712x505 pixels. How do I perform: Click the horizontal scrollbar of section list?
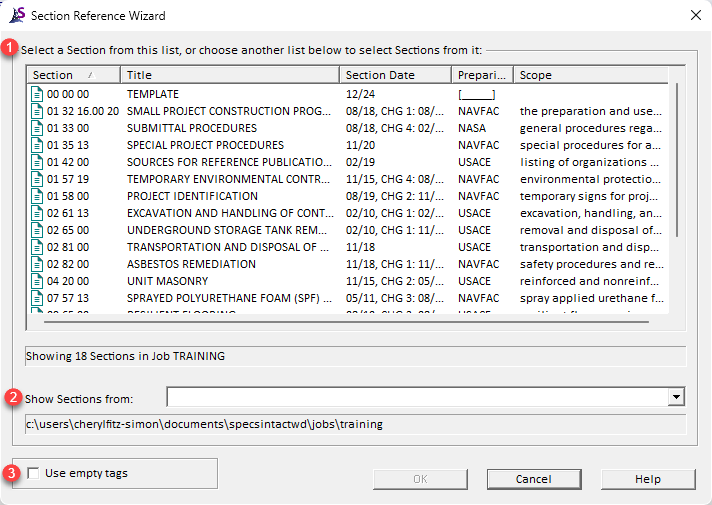[346, 322]
